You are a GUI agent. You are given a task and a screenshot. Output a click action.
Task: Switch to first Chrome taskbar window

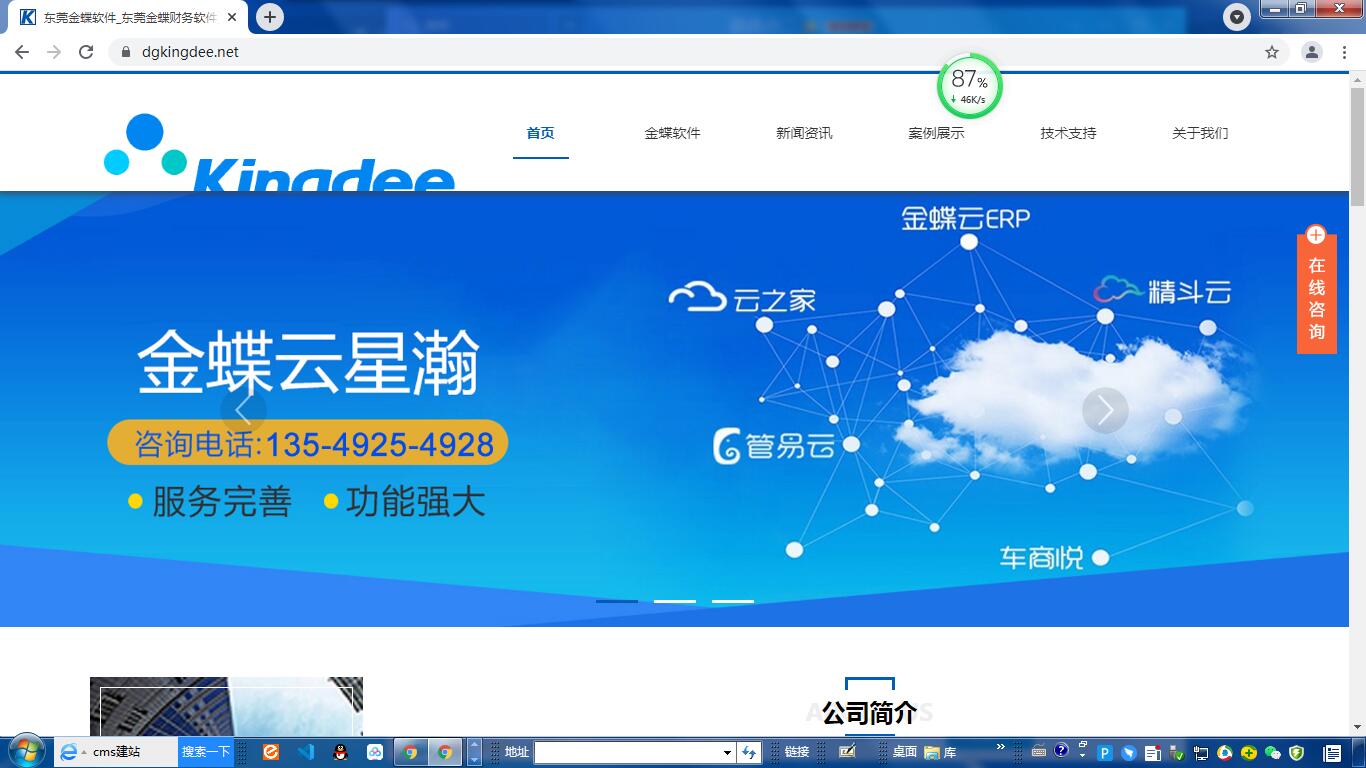410,752
